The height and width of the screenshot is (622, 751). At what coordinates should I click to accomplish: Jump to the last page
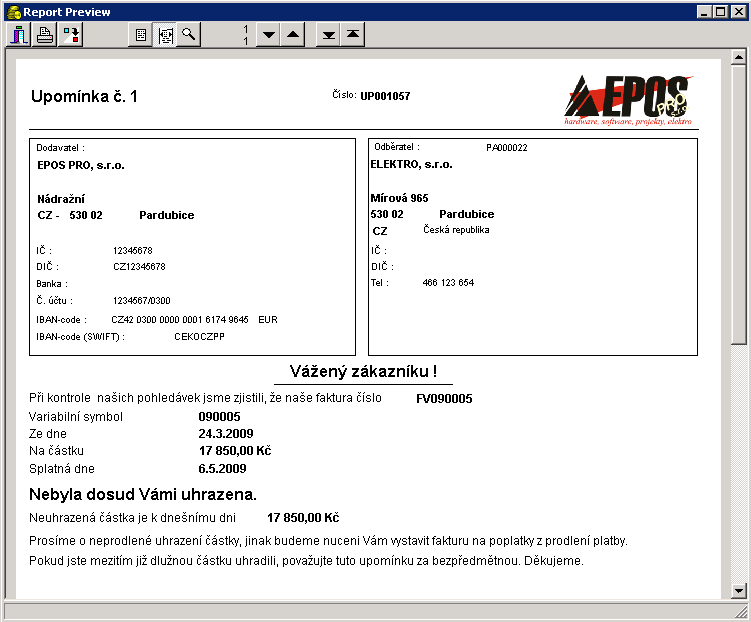point(328,35)
